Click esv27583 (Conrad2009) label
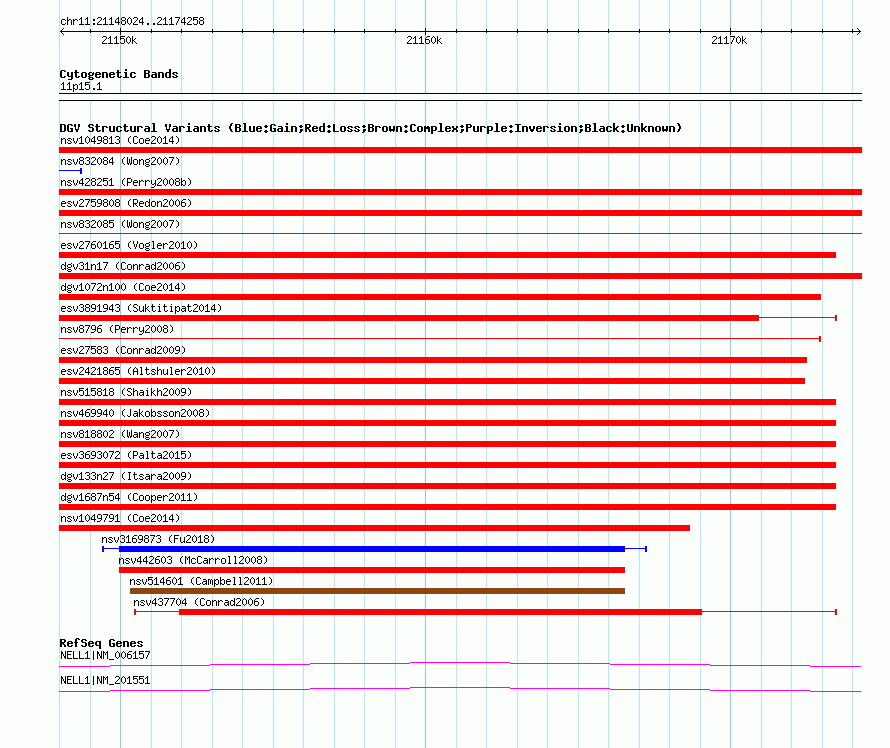 tap(123, 350)
